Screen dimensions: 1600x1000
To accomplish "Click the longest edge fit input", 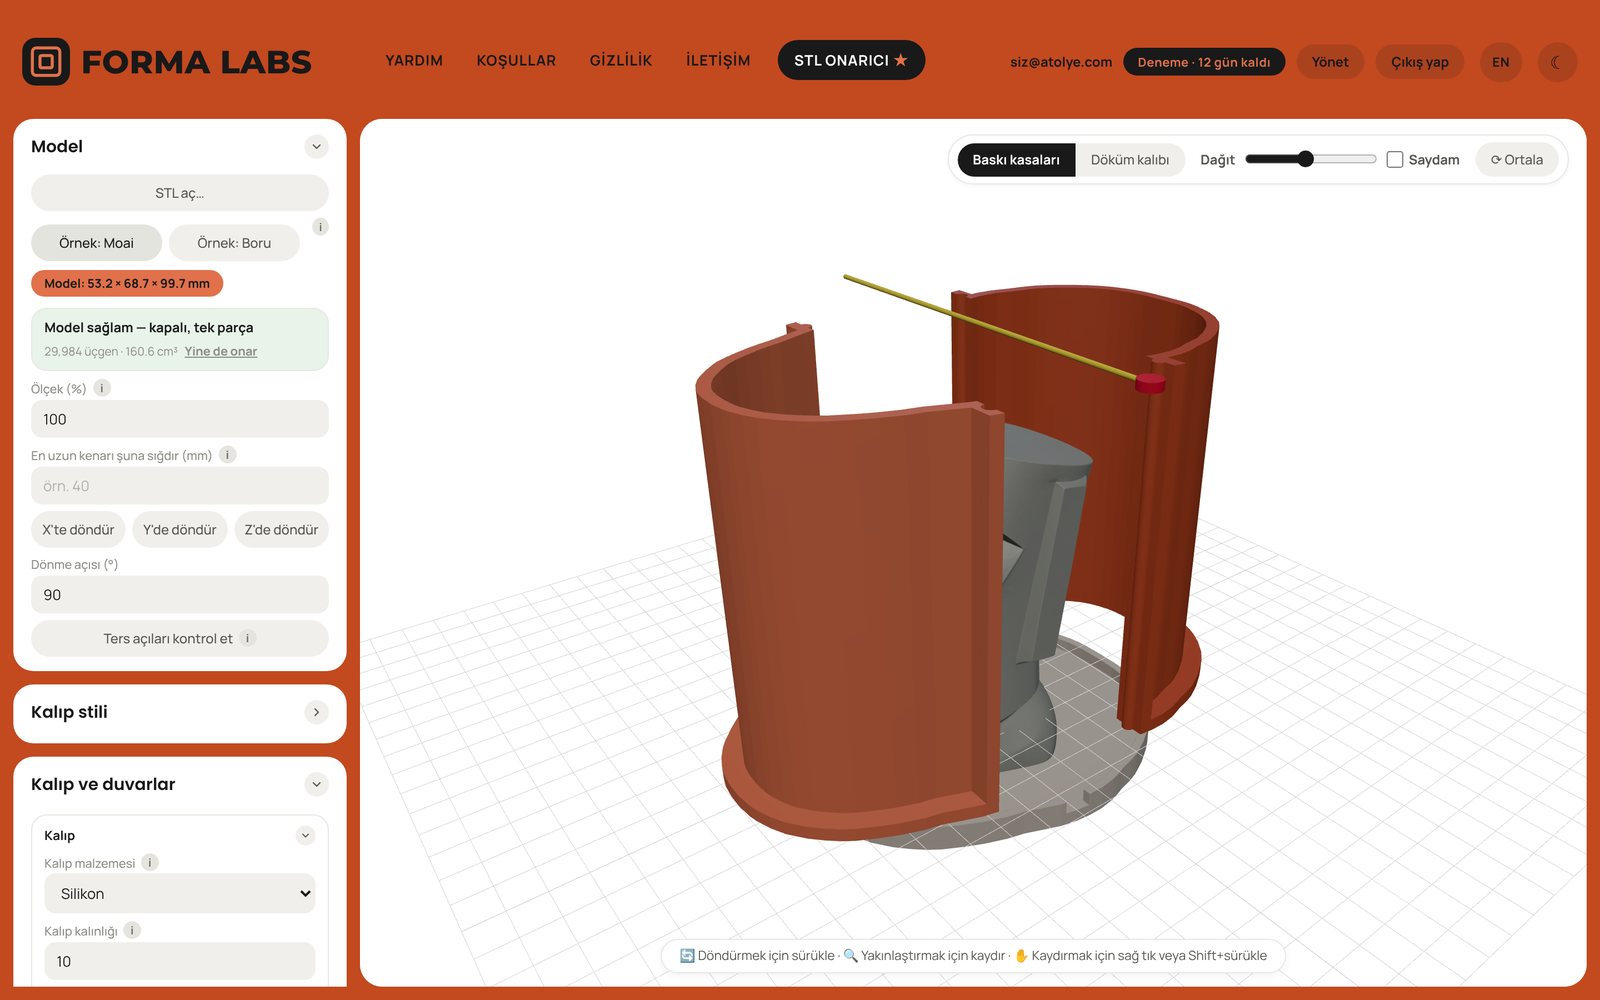I will coord(180,486).
